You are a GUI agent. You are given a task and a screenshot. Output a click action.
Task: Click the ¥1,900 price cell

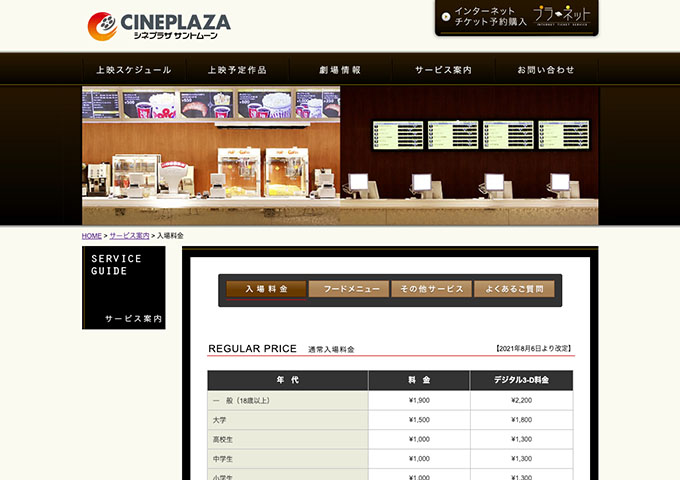tap(419, 400)
